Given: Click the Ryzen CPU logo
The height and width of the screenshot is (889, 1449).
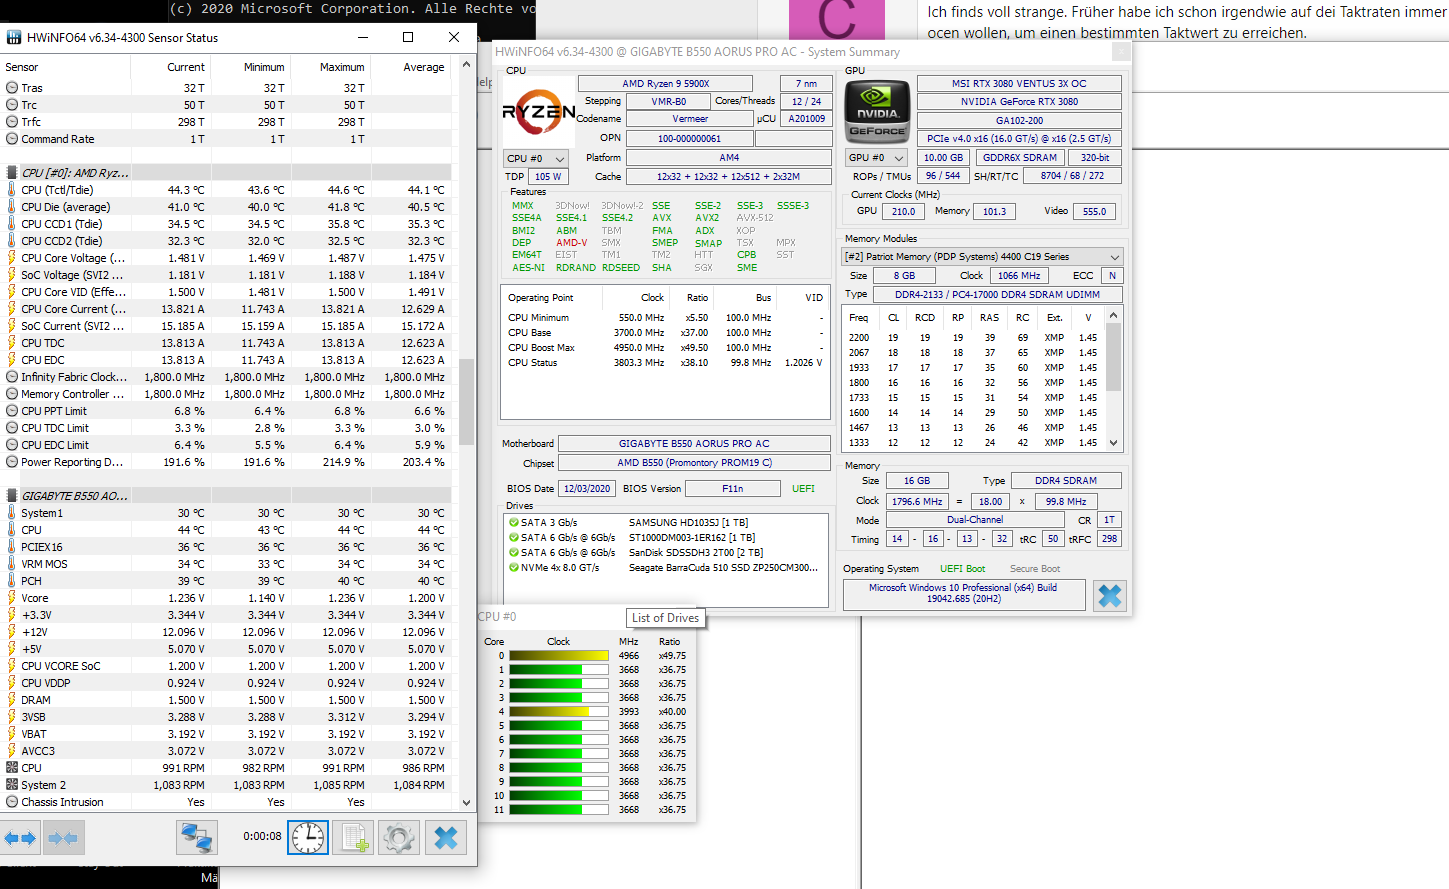Looking at the screenshot, I should [x=538, y=112].
